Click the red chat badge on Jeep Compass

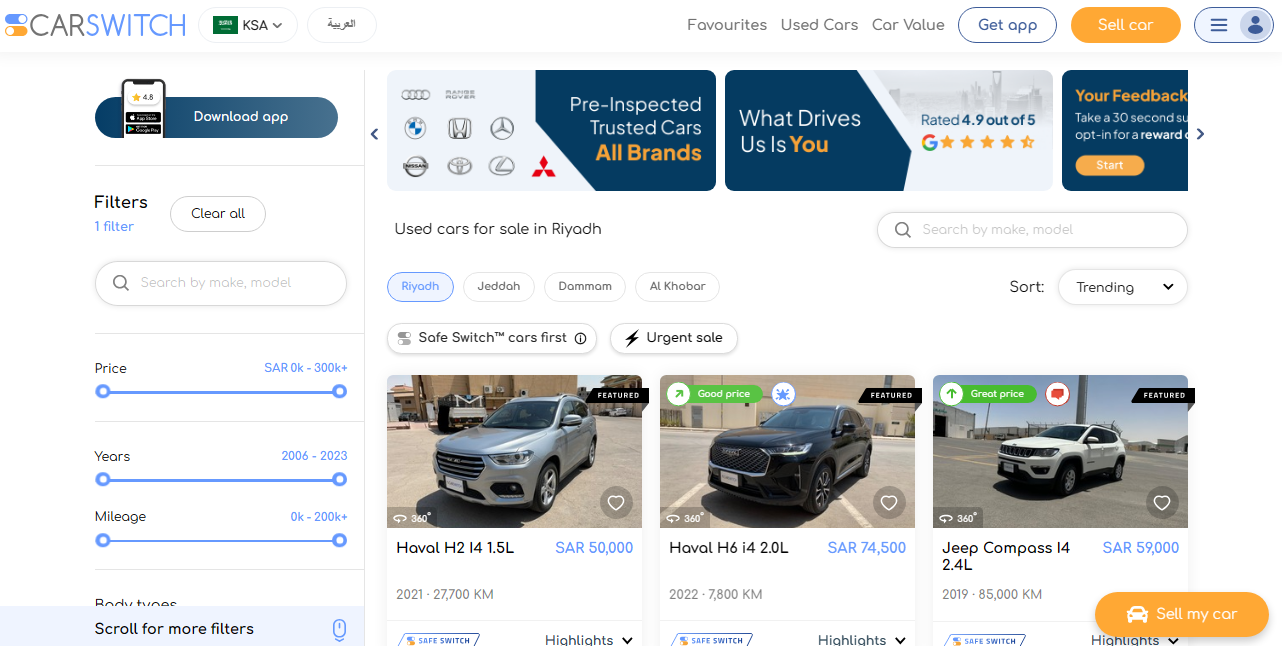pos(1057,394)
